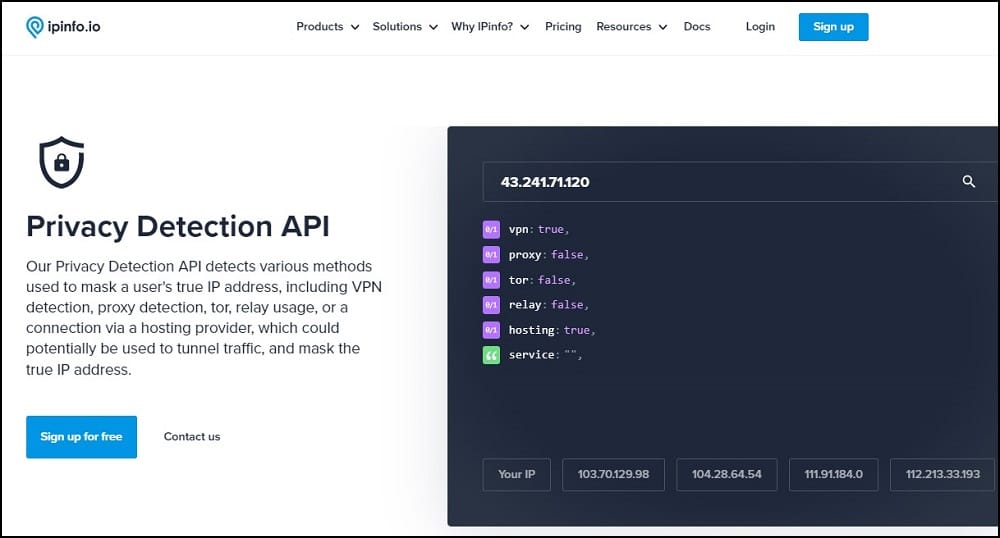Click the Privacy Detection API heading
This screenshot has width=1000, height=538.
pos(178,226)
